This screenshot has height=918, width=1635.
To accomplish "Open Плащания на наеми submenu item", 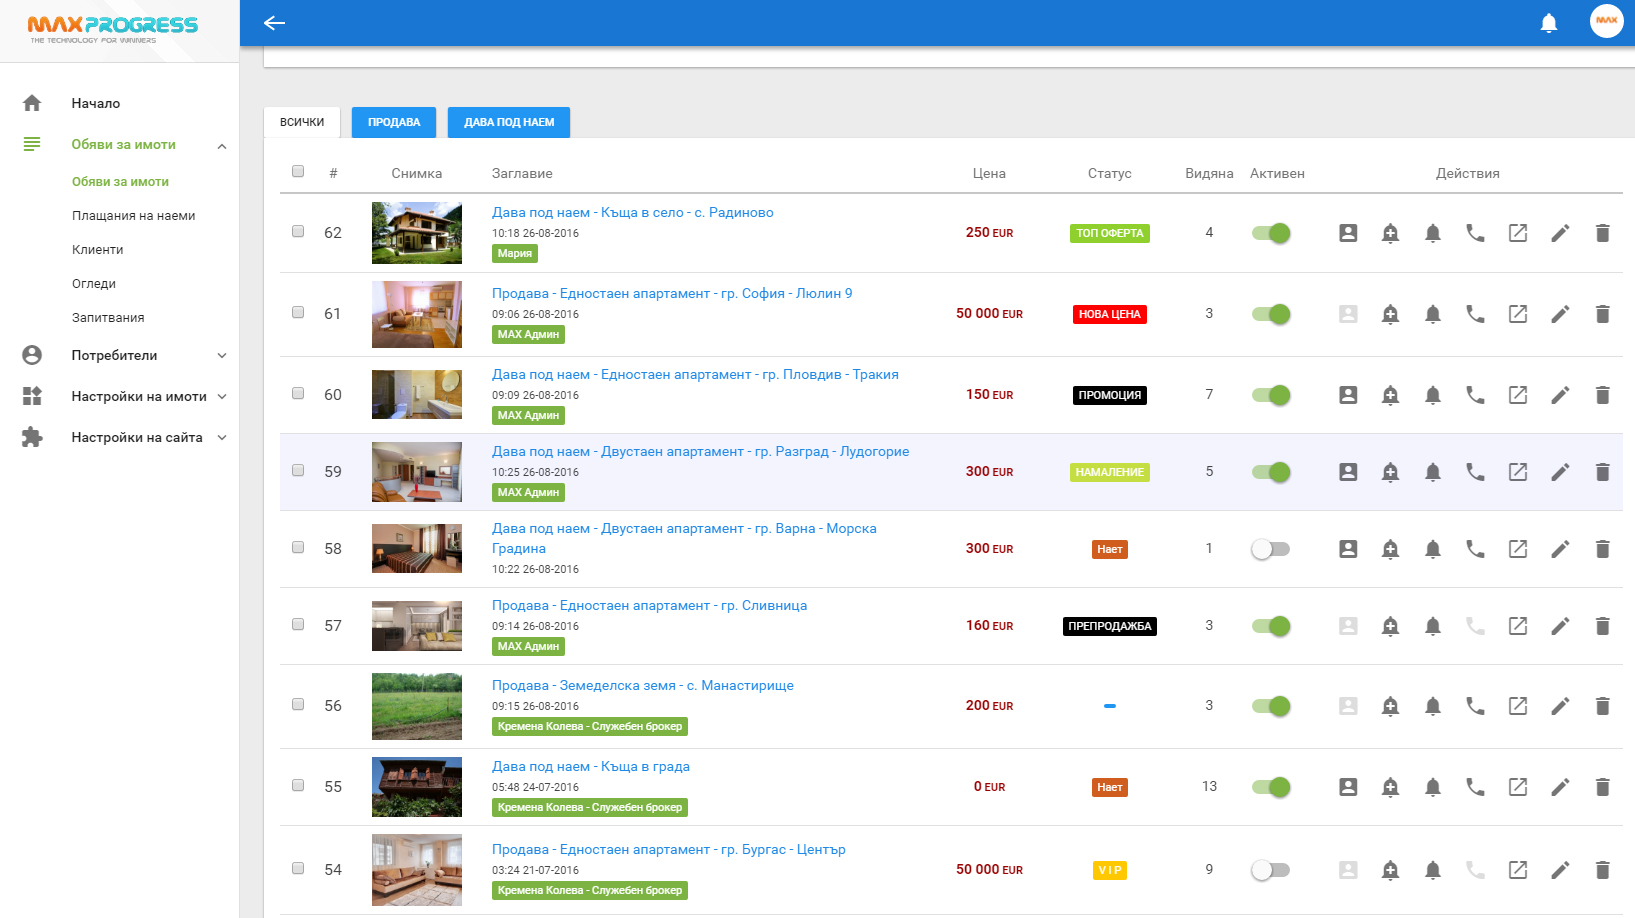I will coord(133,216).
